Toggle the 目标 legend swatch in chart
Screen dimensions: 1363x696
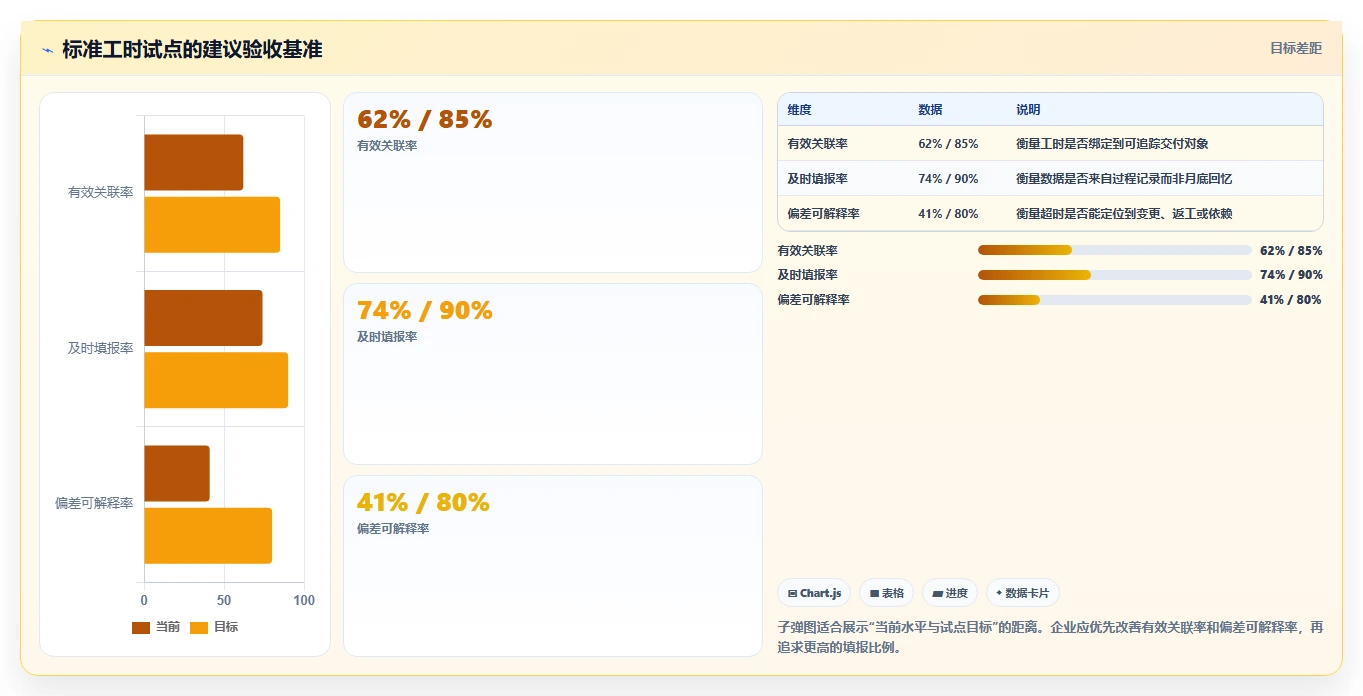pyautogui.click(x=199, y=627)
